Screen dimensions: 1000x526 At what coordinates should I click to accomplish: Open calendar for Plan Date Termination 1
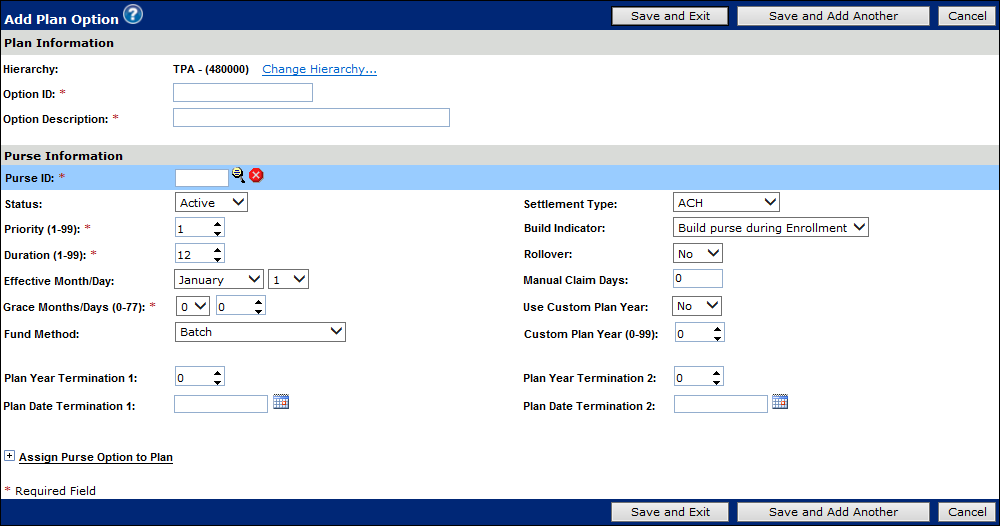(281, 402)
